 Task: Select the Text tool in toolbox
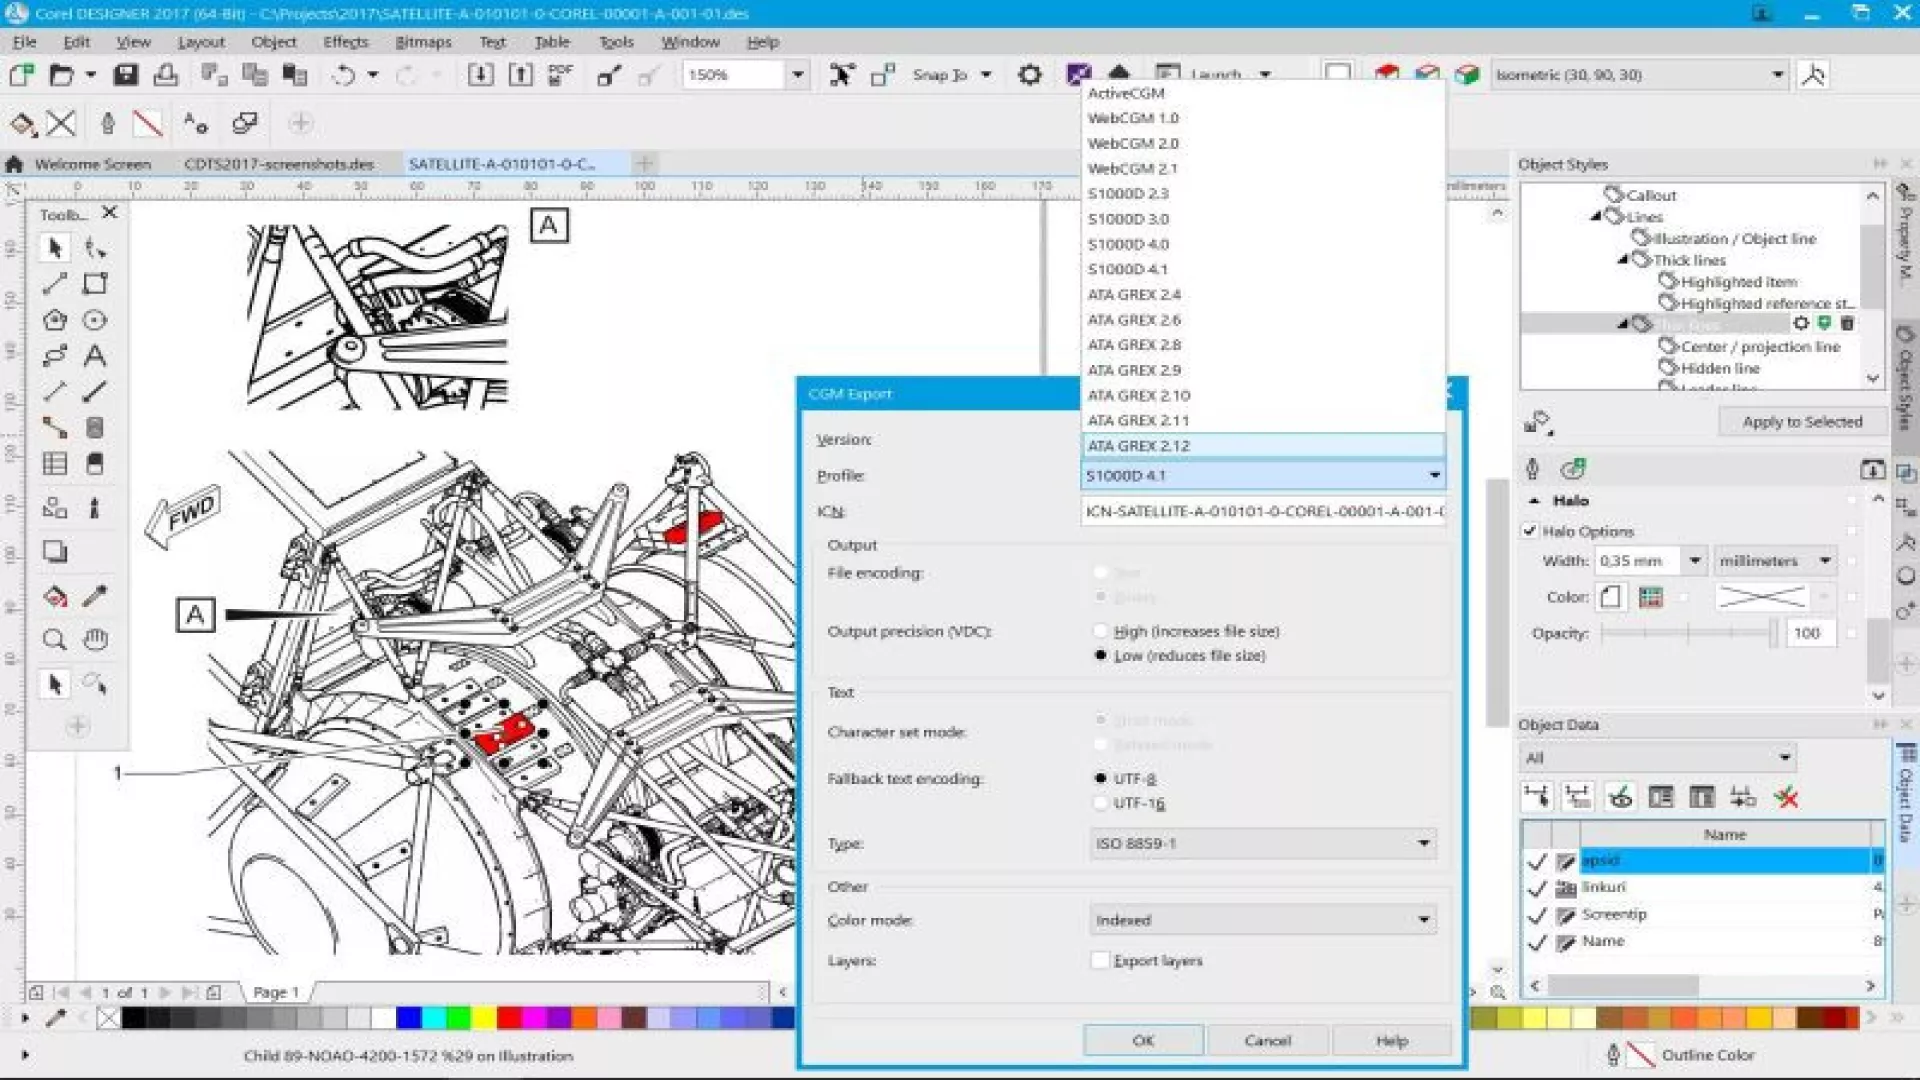click(x=94, y=356)
